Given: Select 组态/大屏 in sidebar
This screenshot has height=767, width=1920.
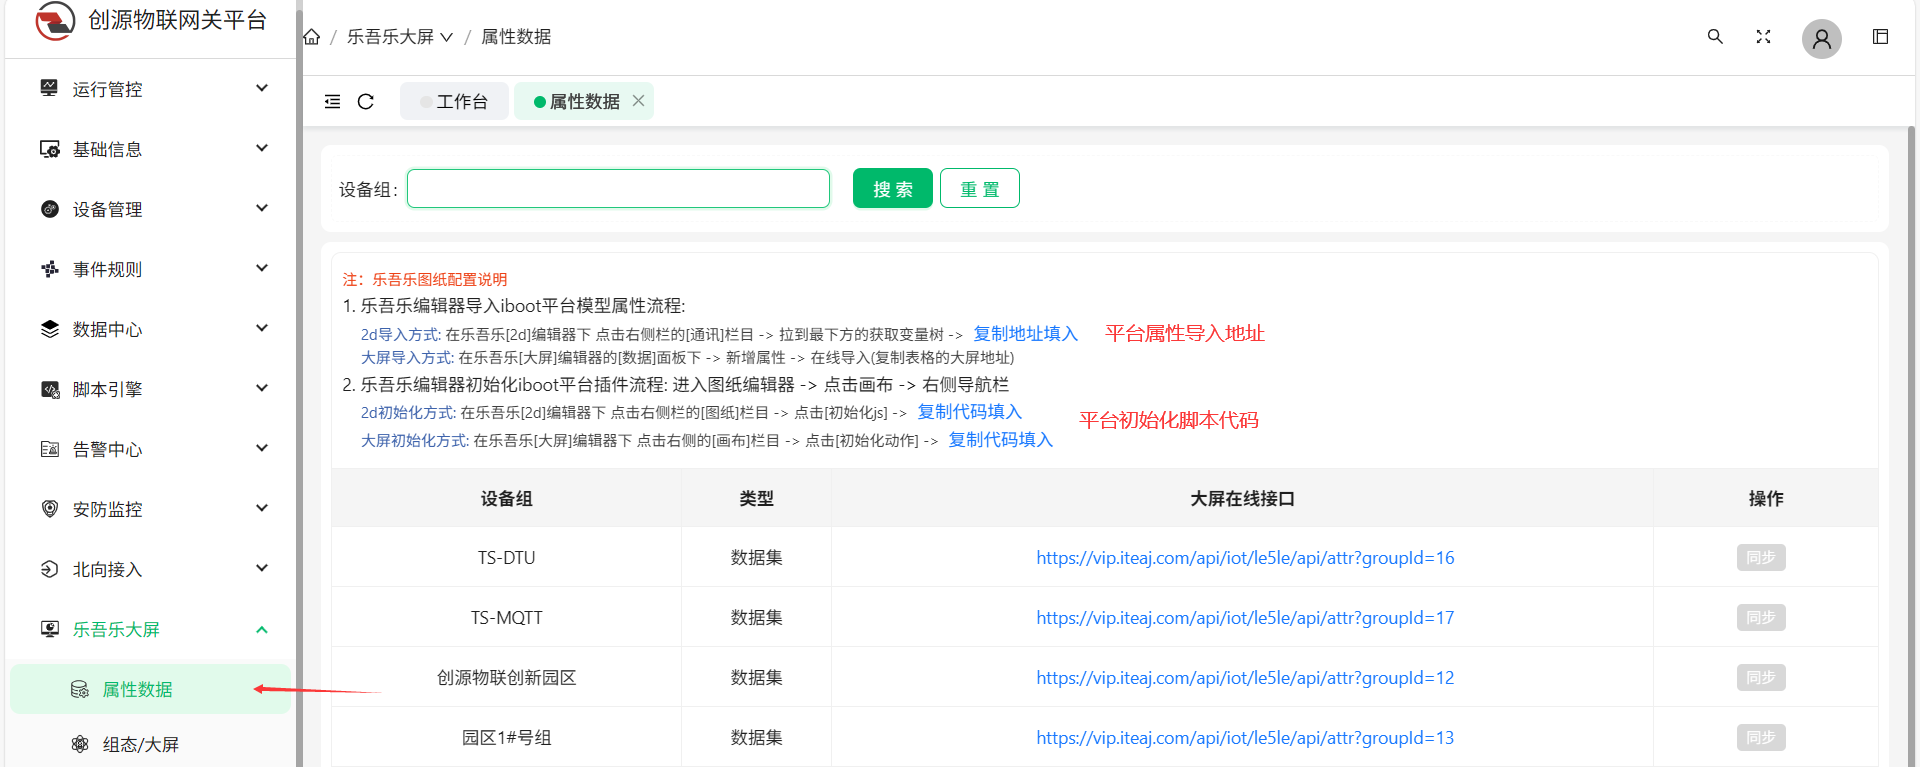Looking at the screenshot, I should click(x=141, y=744).
